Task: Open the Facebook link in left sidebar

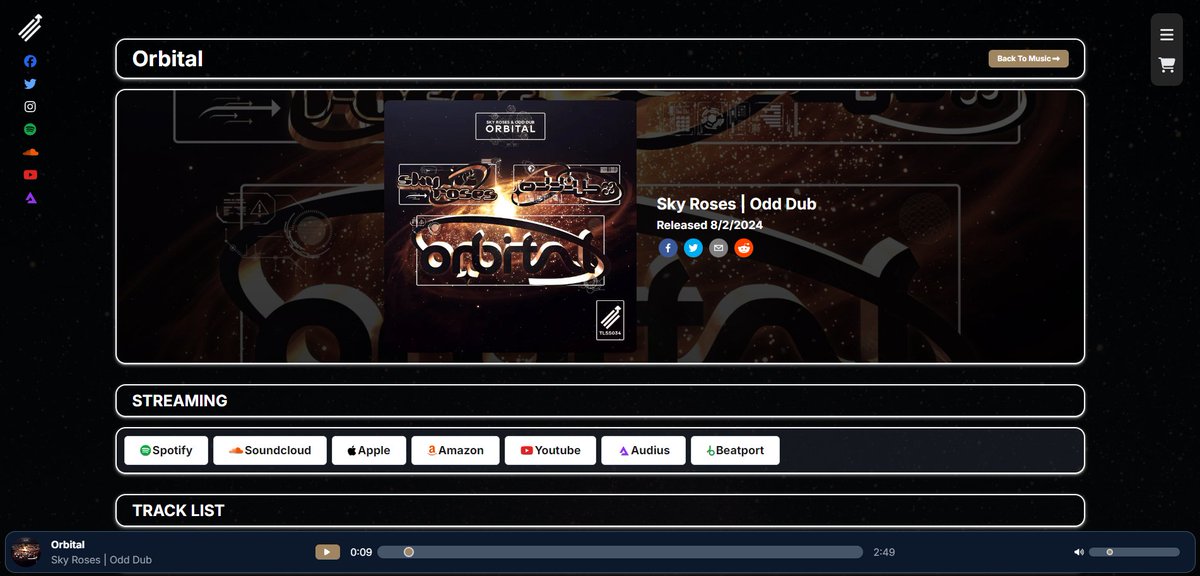Action: 30,61
